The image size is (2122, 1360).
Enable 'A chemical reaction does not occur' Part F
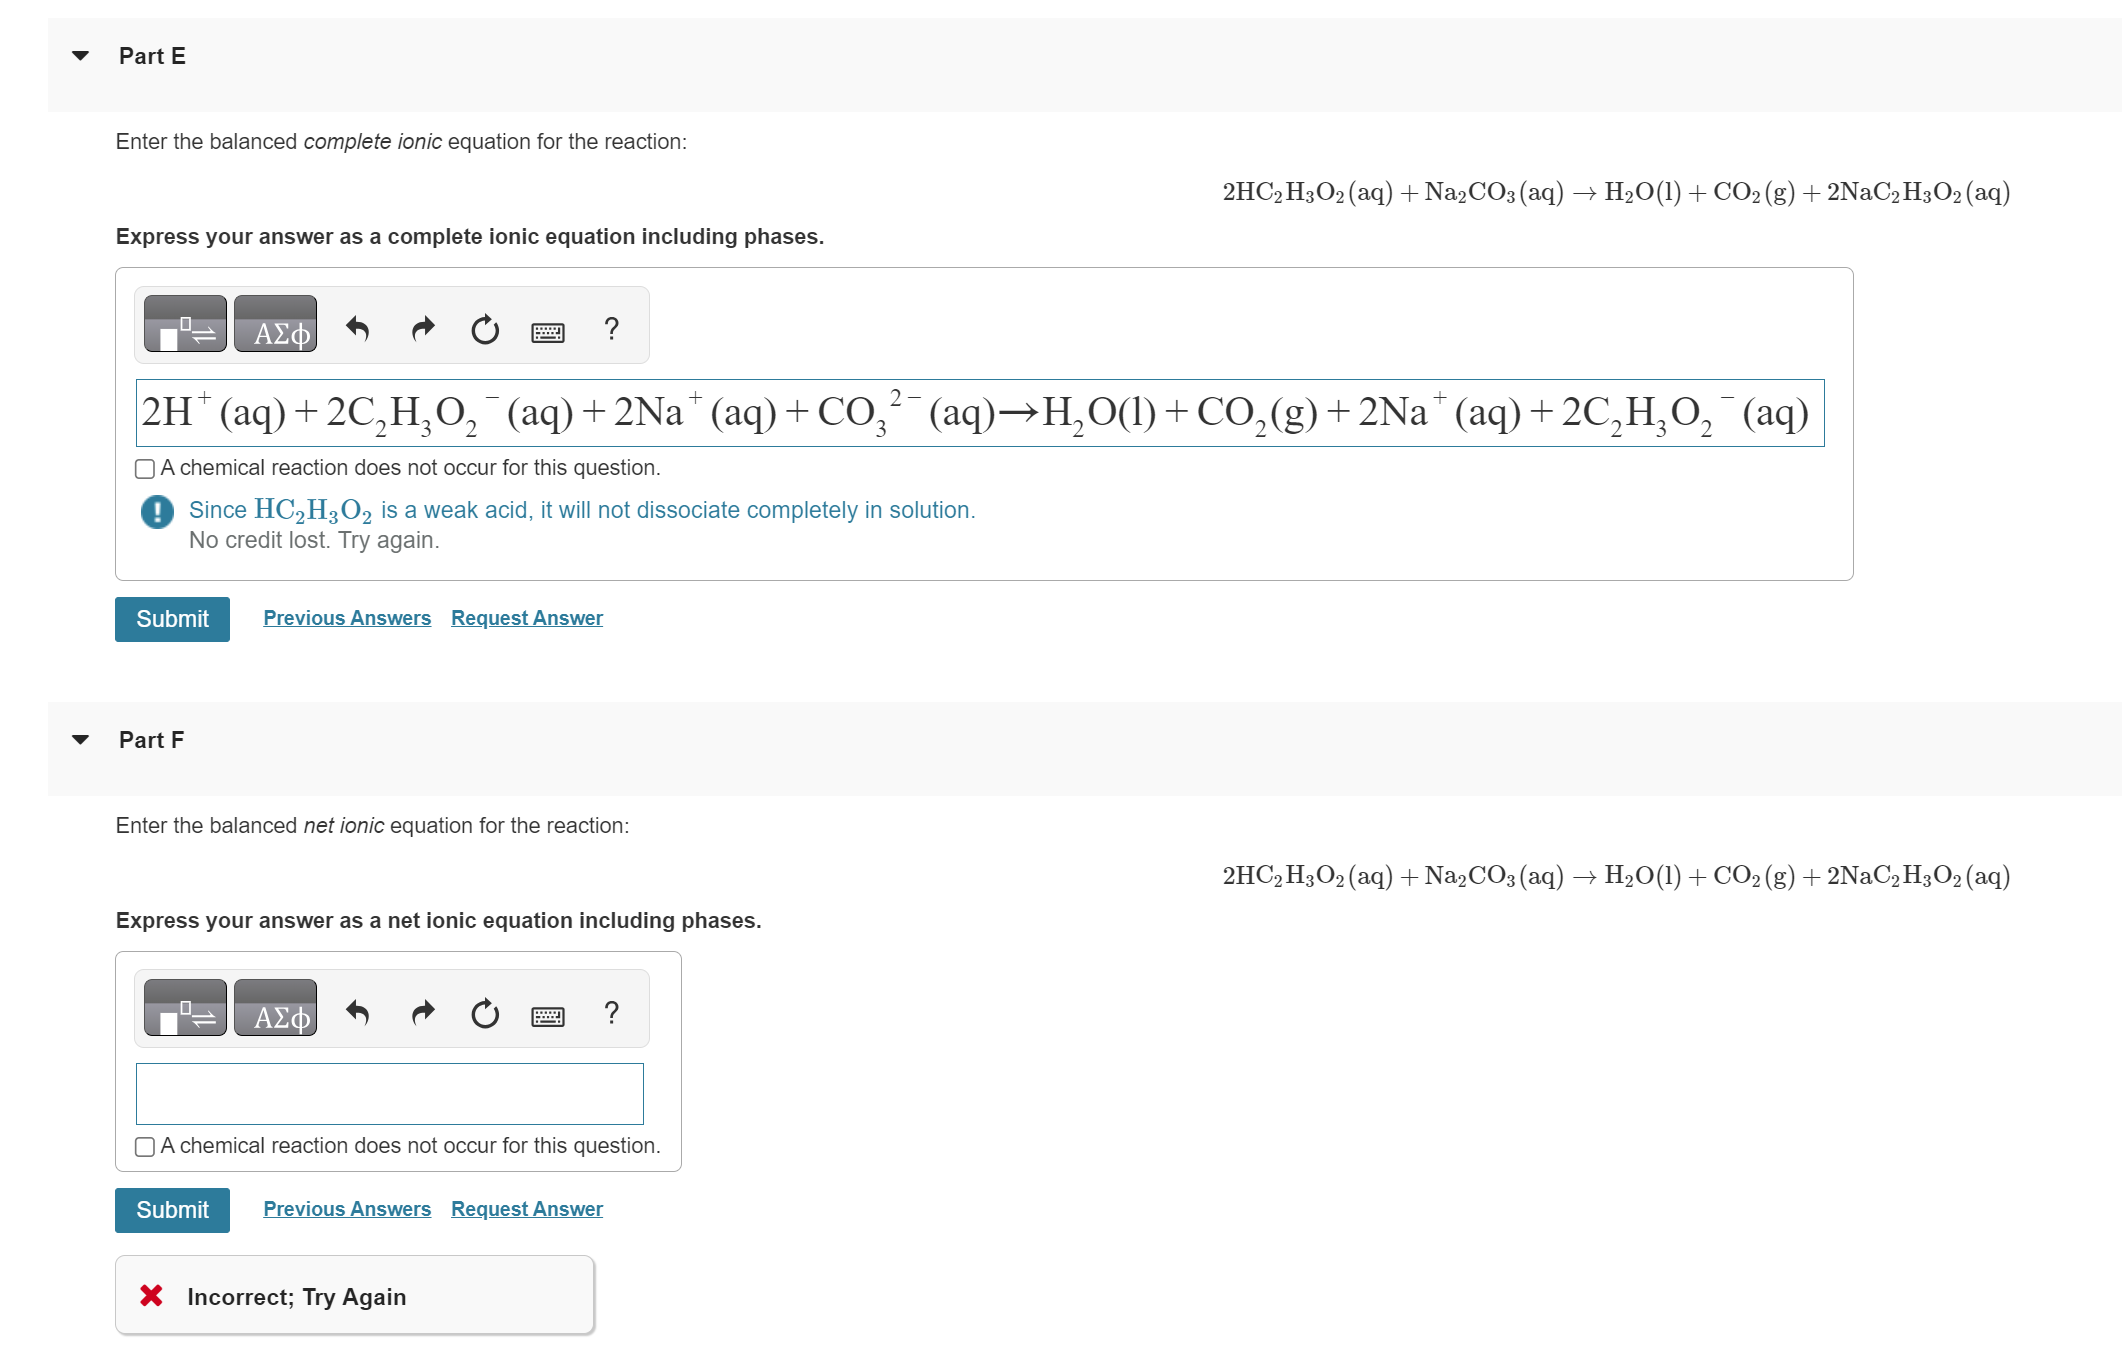pyautogui.click(x=145, y=1148)
